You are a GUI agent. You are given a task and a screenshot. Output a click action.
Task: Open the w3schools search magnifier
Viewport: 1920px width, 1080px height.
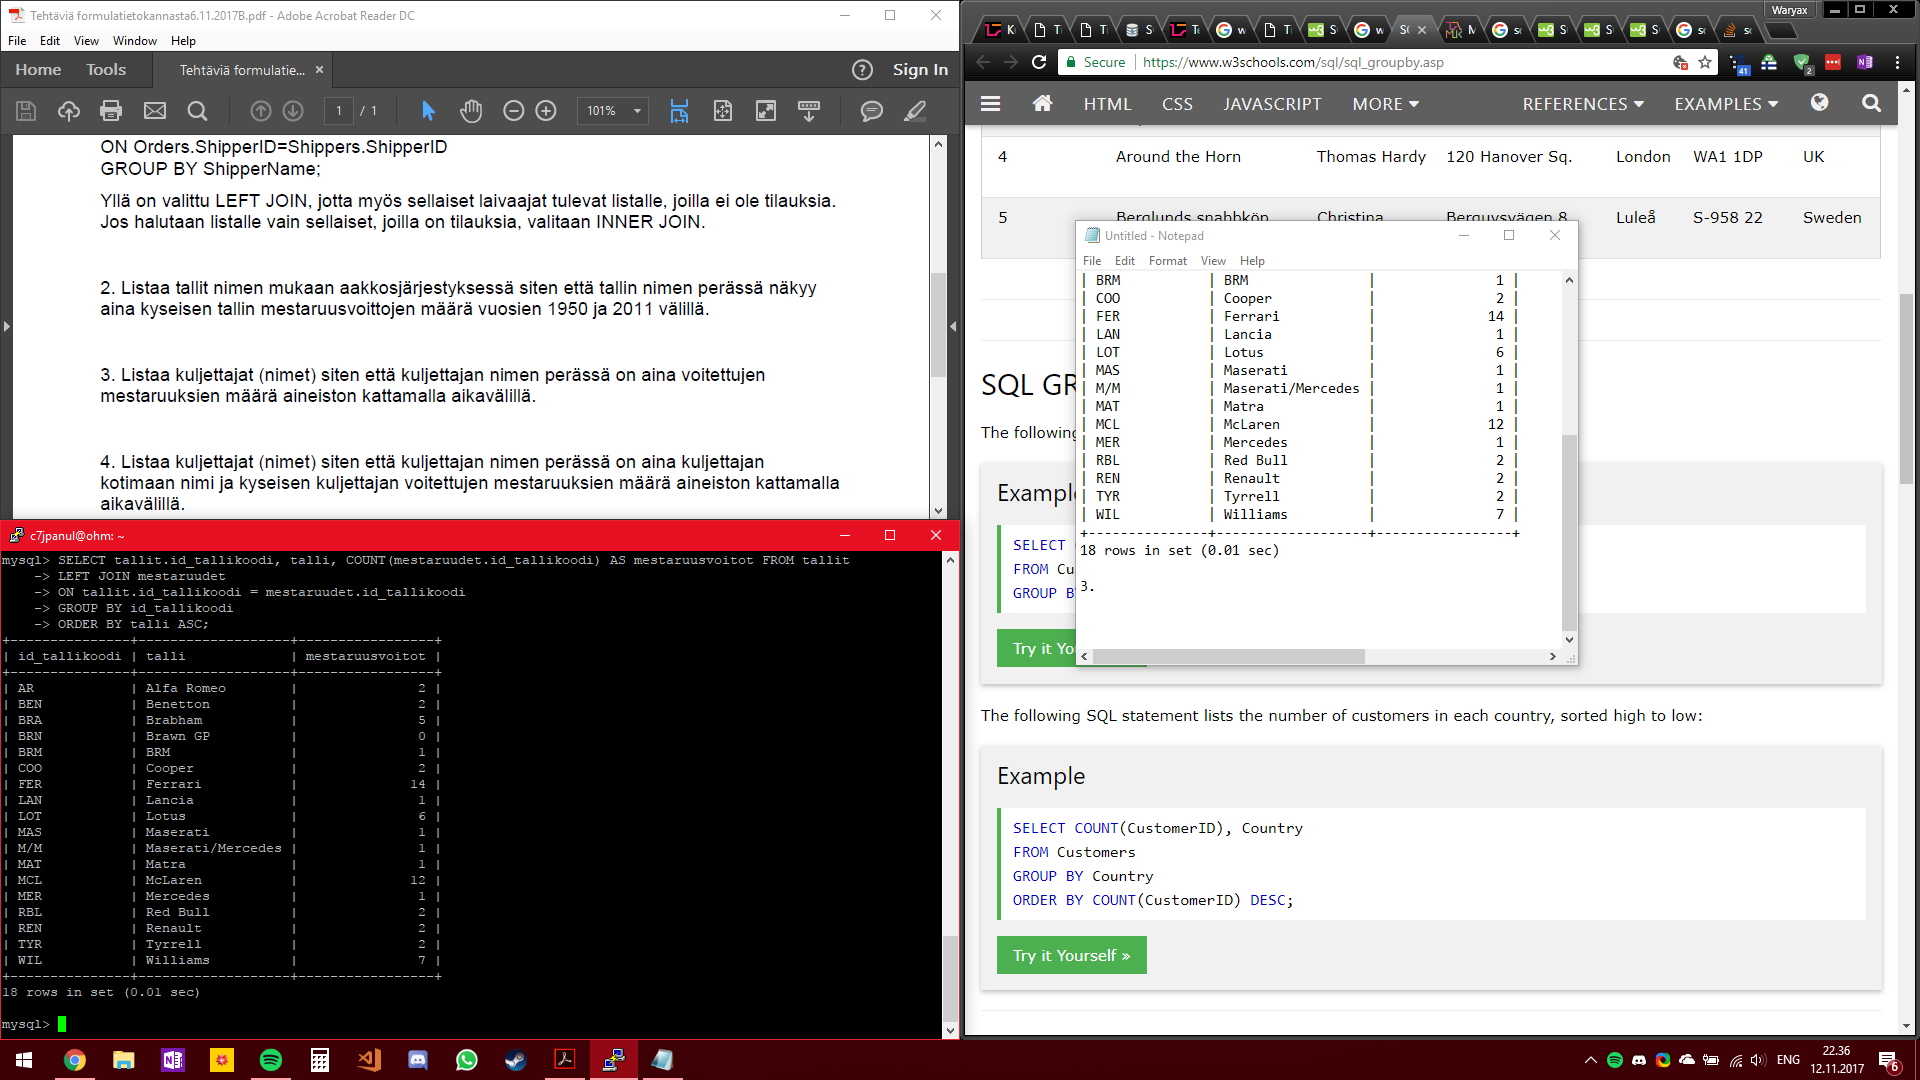1872,103
